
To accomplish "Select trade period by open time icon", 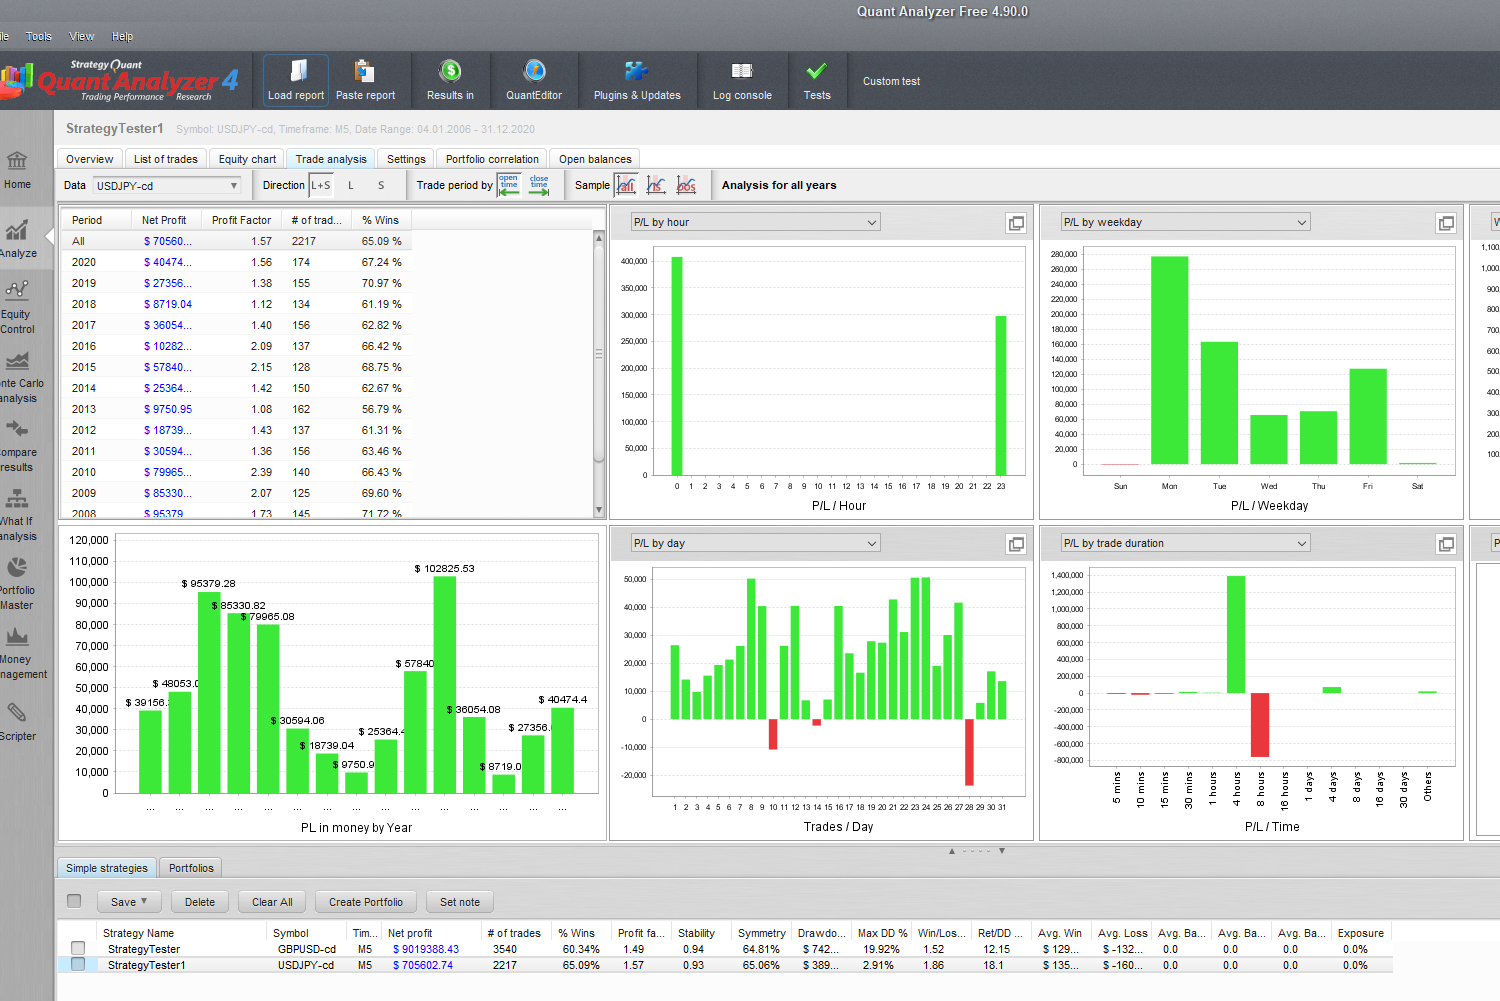I will [509, 185].
